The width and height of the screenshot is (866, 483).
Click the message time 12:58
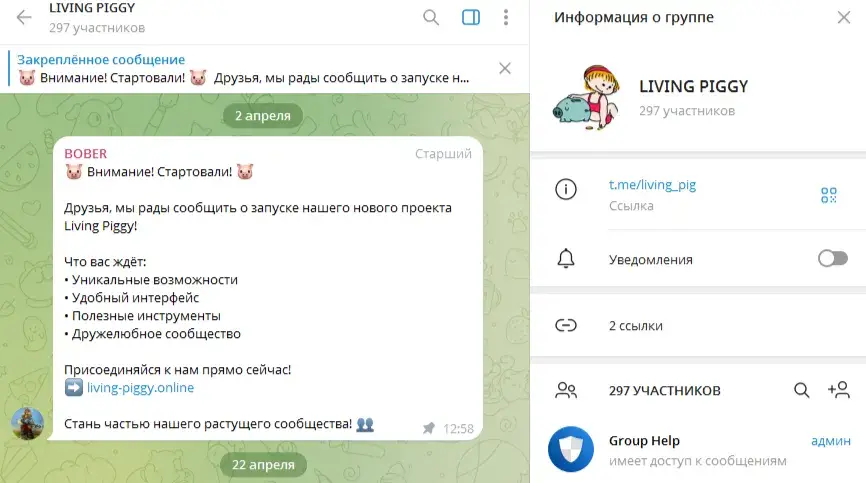(x=458, y=429)
